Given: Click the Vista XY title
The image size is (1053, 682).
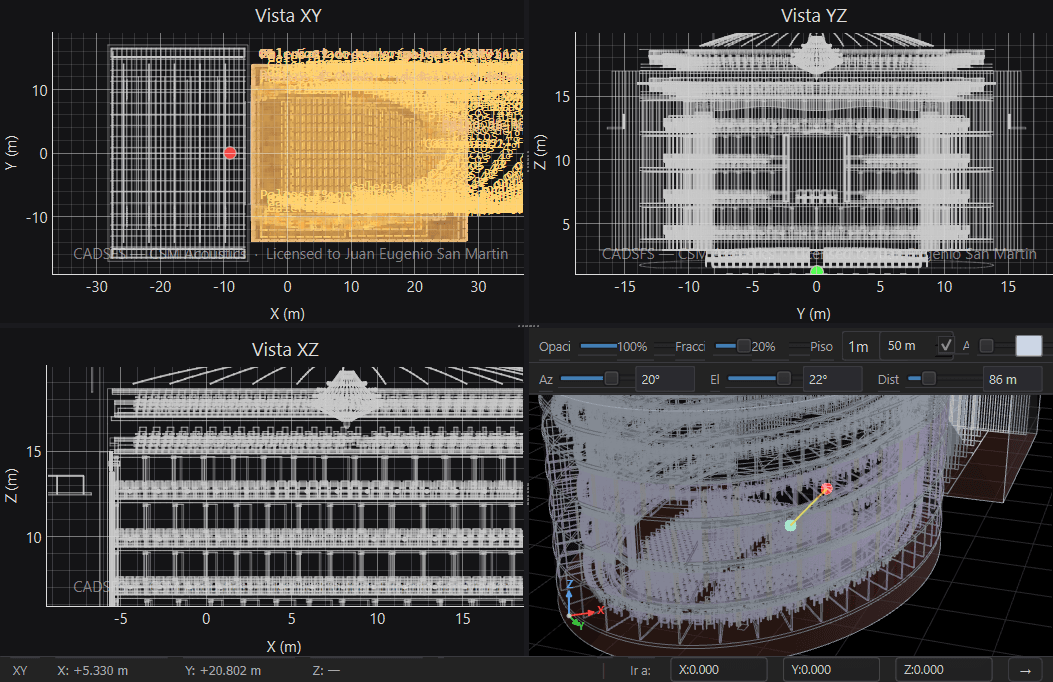Looking at the screenshot, I should 288,15.
